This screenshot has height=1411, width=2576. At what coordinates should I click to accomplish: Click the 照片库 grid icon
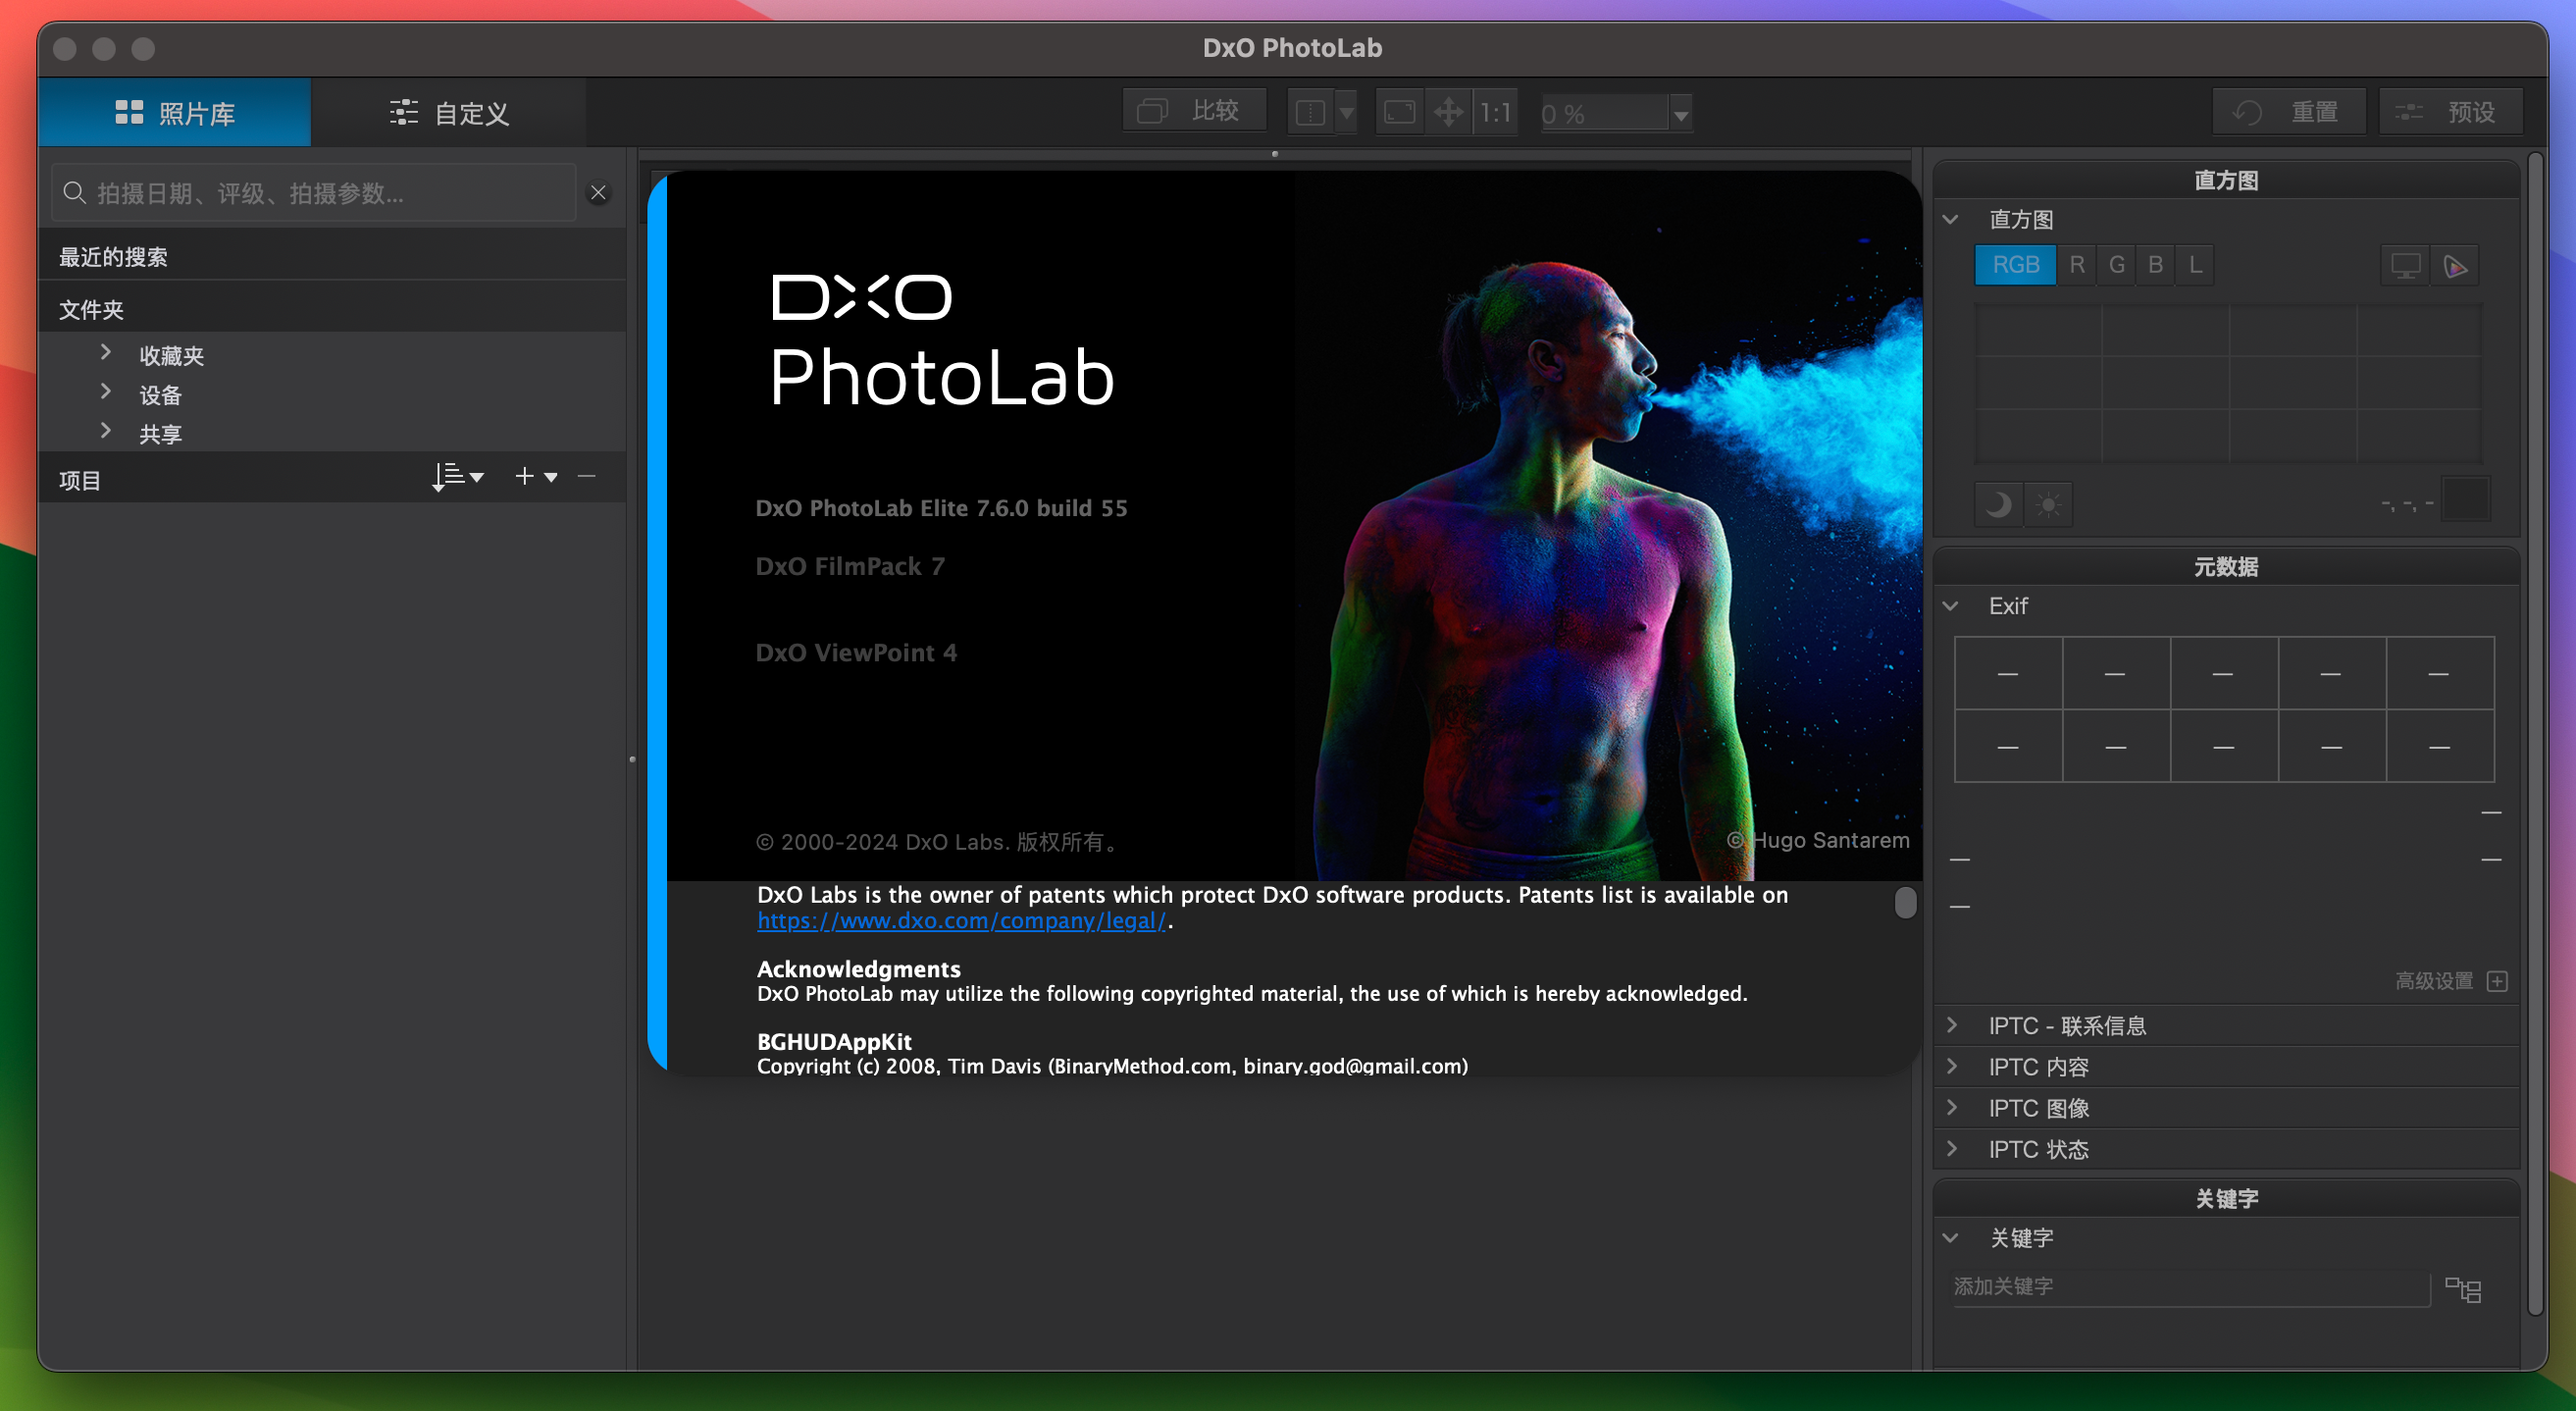(x=129, y=112)
